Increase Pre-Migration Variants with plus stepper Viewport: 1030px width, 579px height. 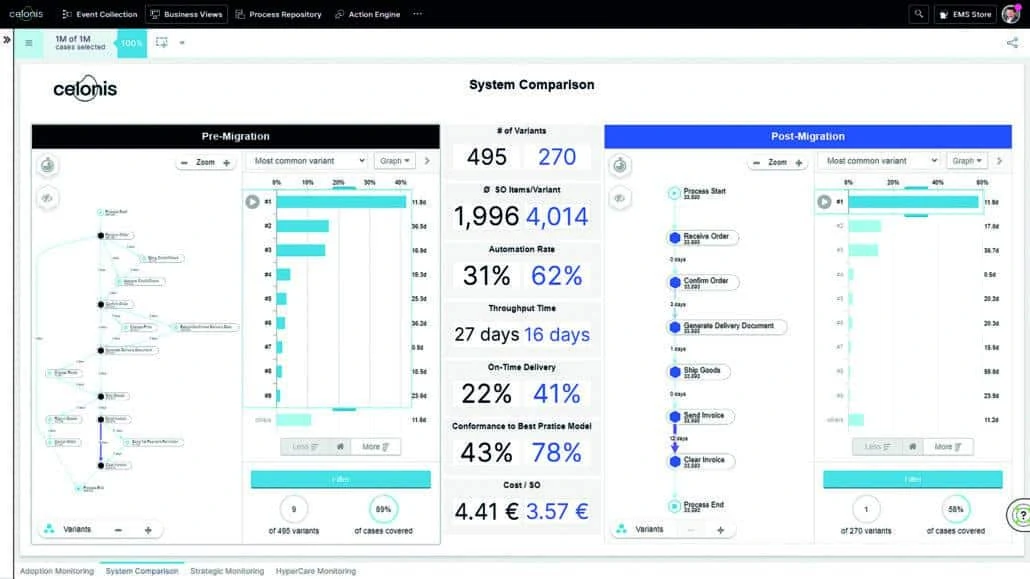click(x=148, y=530)
